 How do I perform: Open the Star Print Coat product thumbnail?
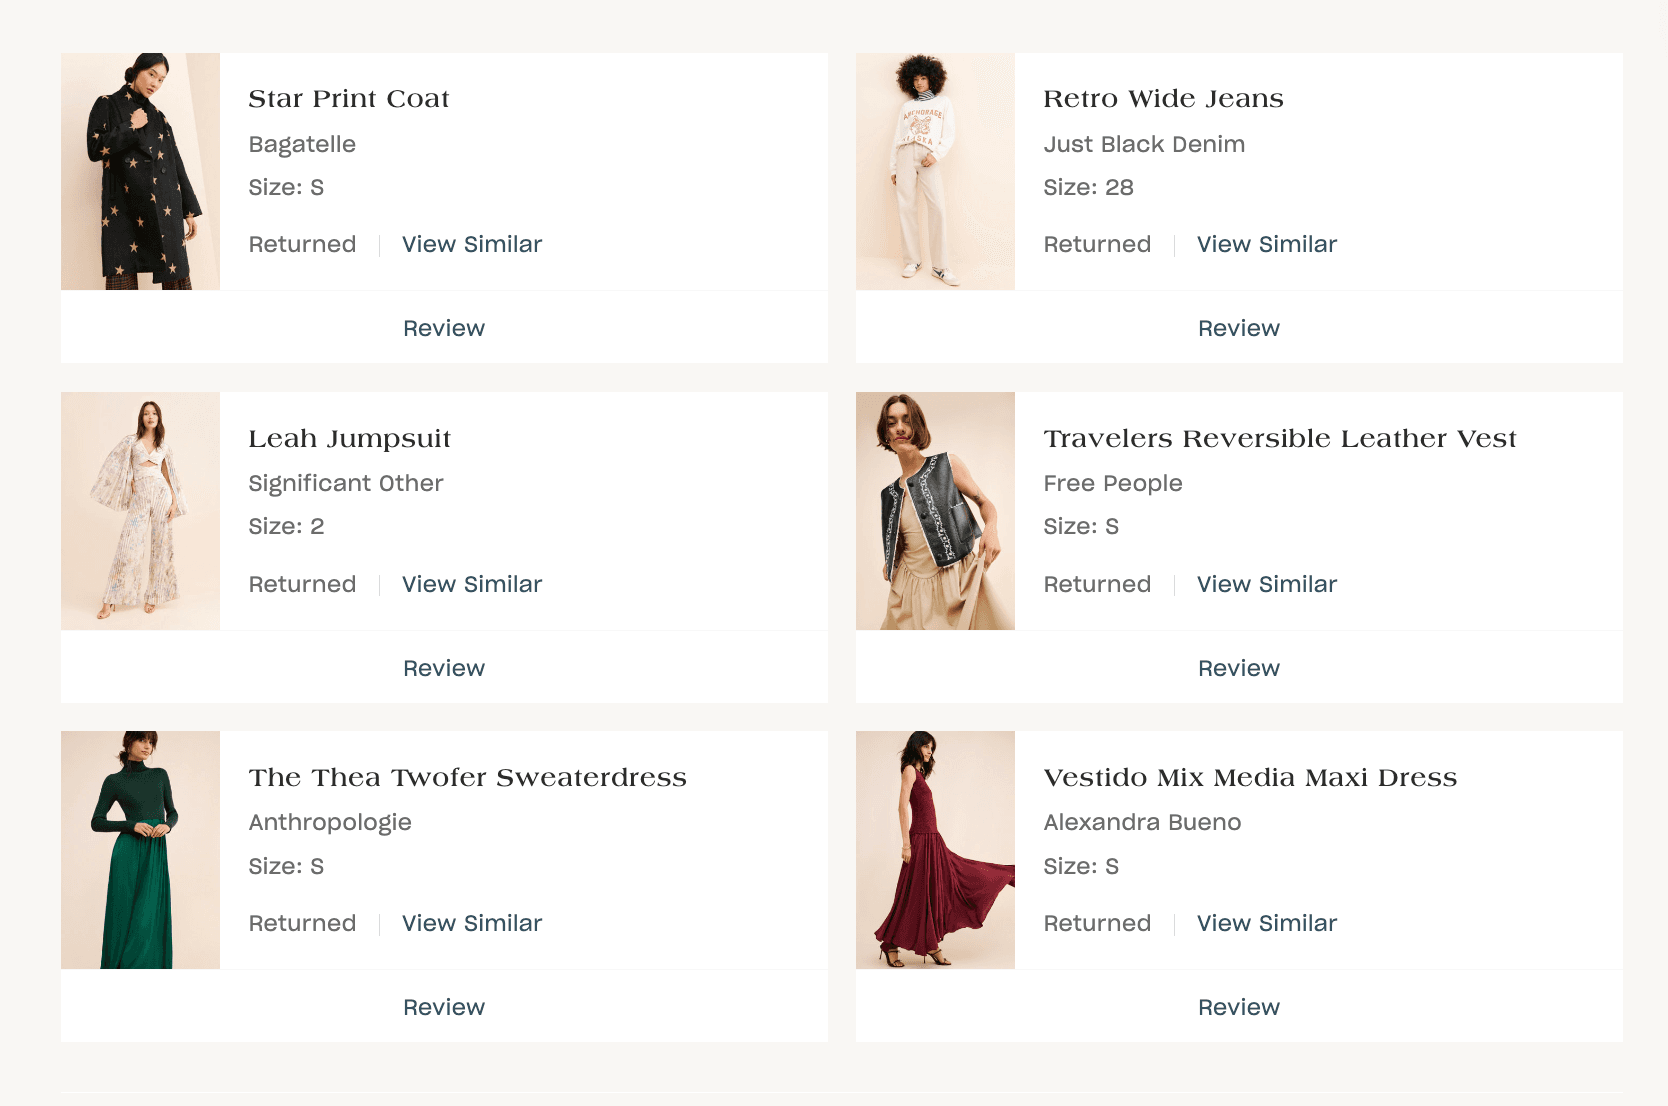(140, 171)
